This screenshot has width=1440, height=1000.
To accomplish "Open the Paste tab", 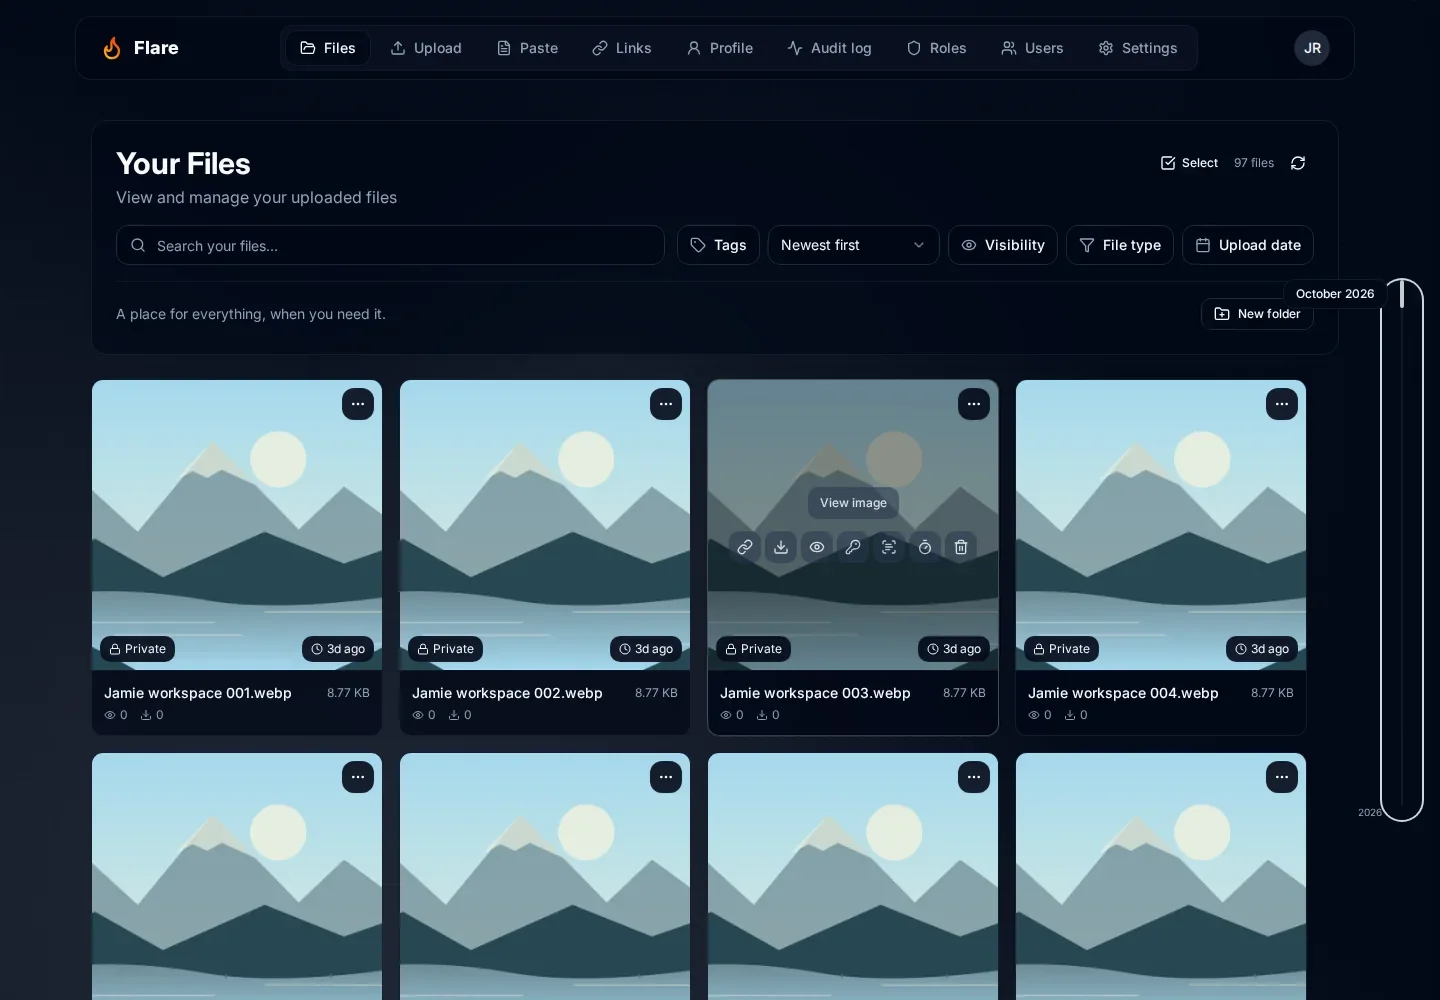I will (528, 48).
